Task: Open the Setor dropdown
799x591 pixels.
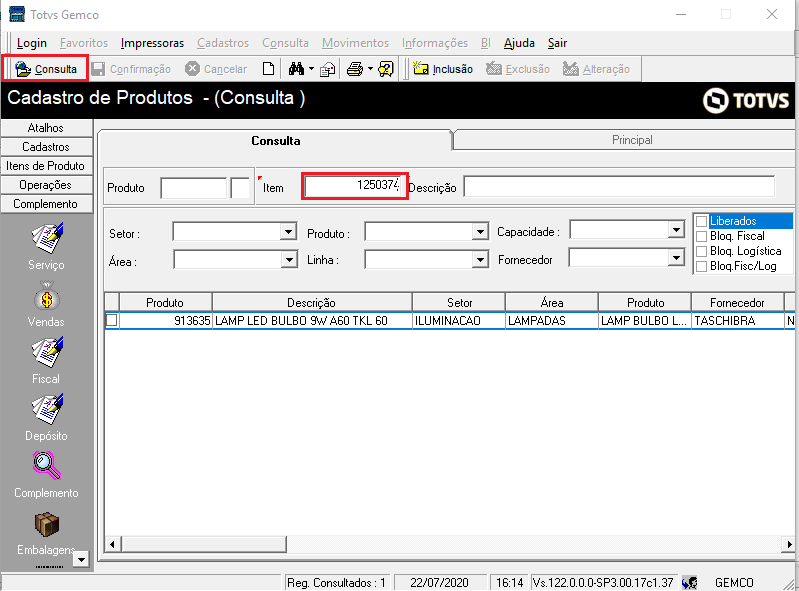Action: (x=288, y=232)
